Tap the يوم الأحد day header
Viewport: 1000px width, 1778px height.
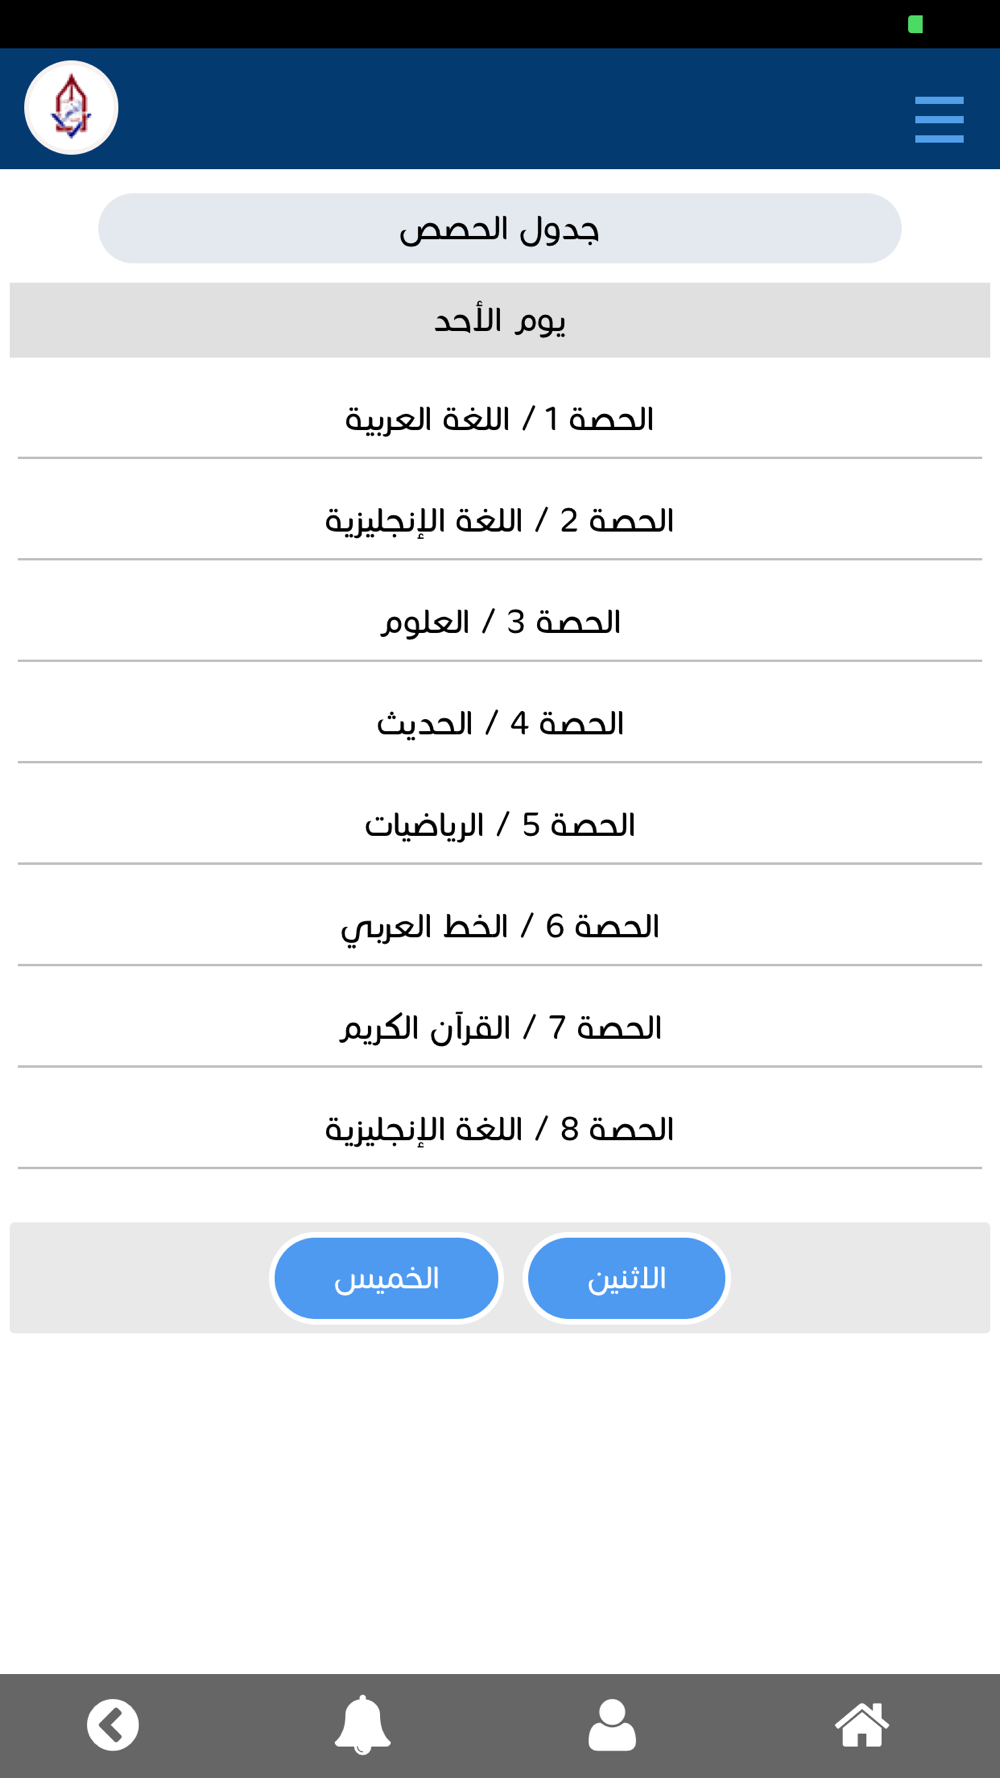click(x=500, y=320)
